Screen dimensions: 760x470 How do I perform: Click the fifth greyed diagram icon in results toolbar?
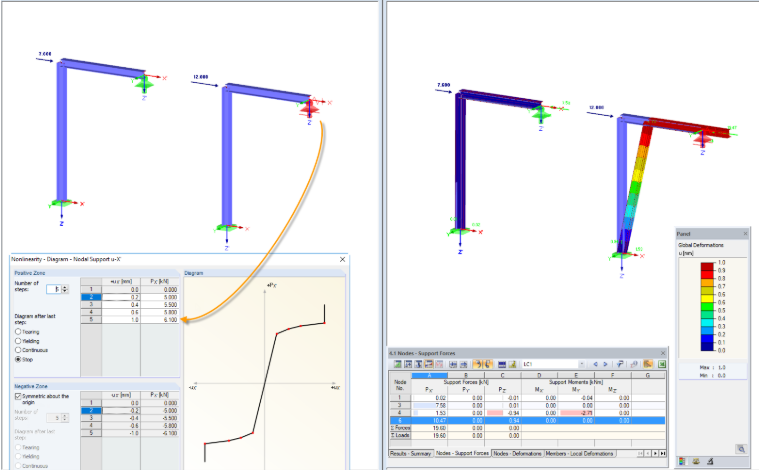(439, 364)
